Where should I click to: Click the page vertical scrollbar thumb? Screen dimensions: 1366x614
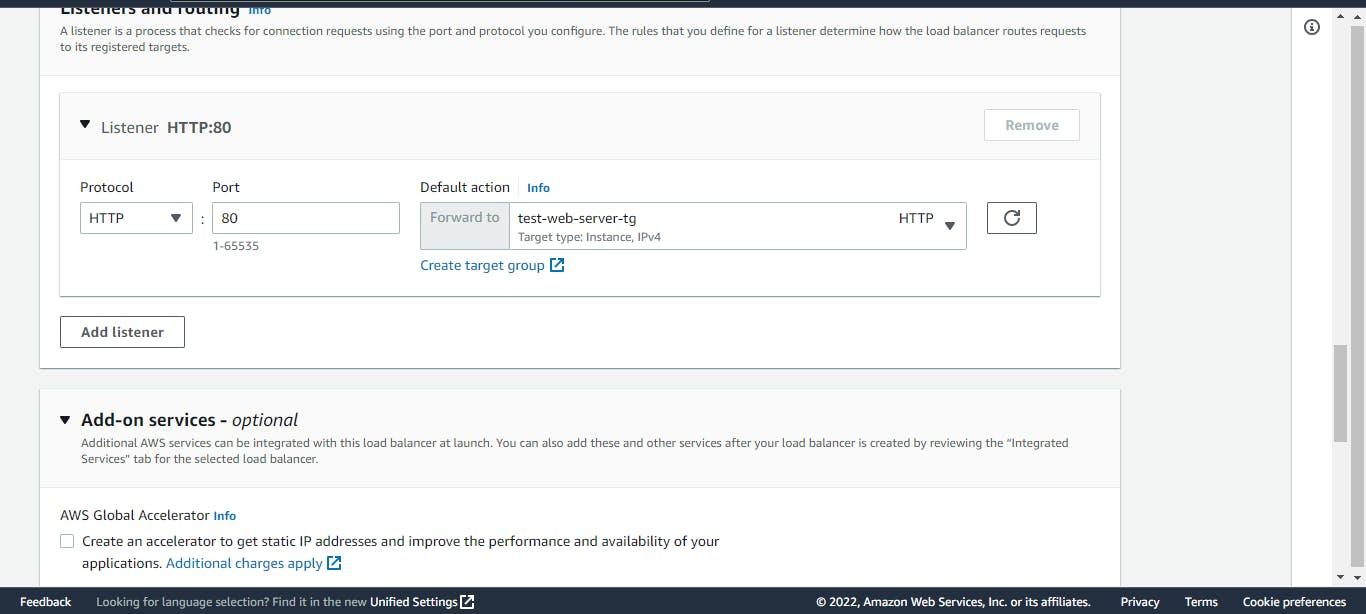[x=1341, y=393]
